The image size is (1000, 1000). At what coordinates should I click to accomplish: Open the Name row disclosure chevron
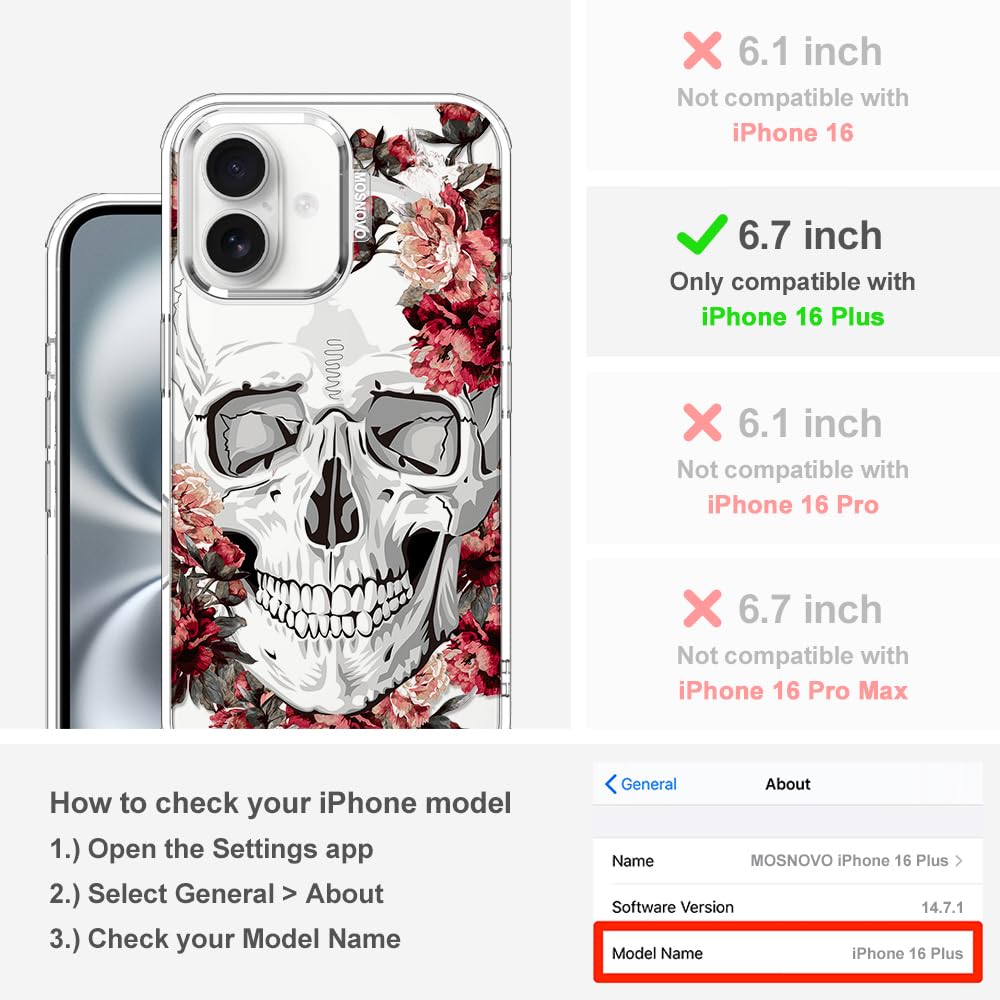[959, 860]
